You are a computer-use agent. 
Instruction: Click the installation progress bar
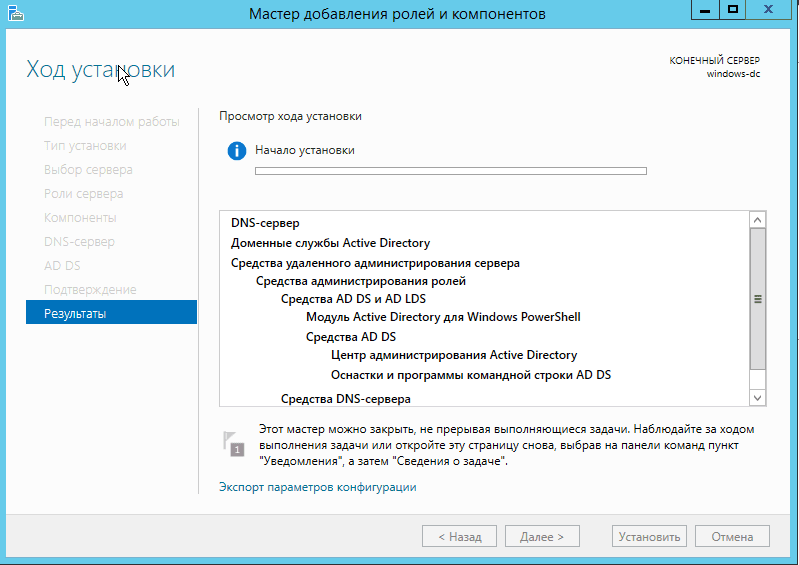coord(451,171)
